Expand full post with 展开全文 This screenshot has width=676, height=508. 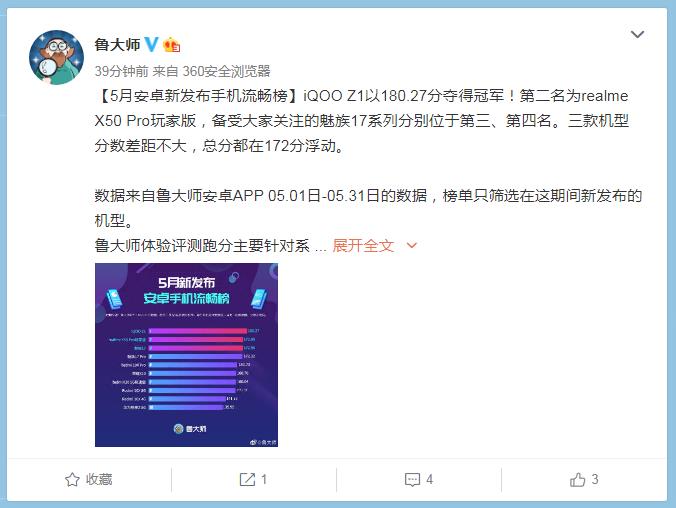363,246
